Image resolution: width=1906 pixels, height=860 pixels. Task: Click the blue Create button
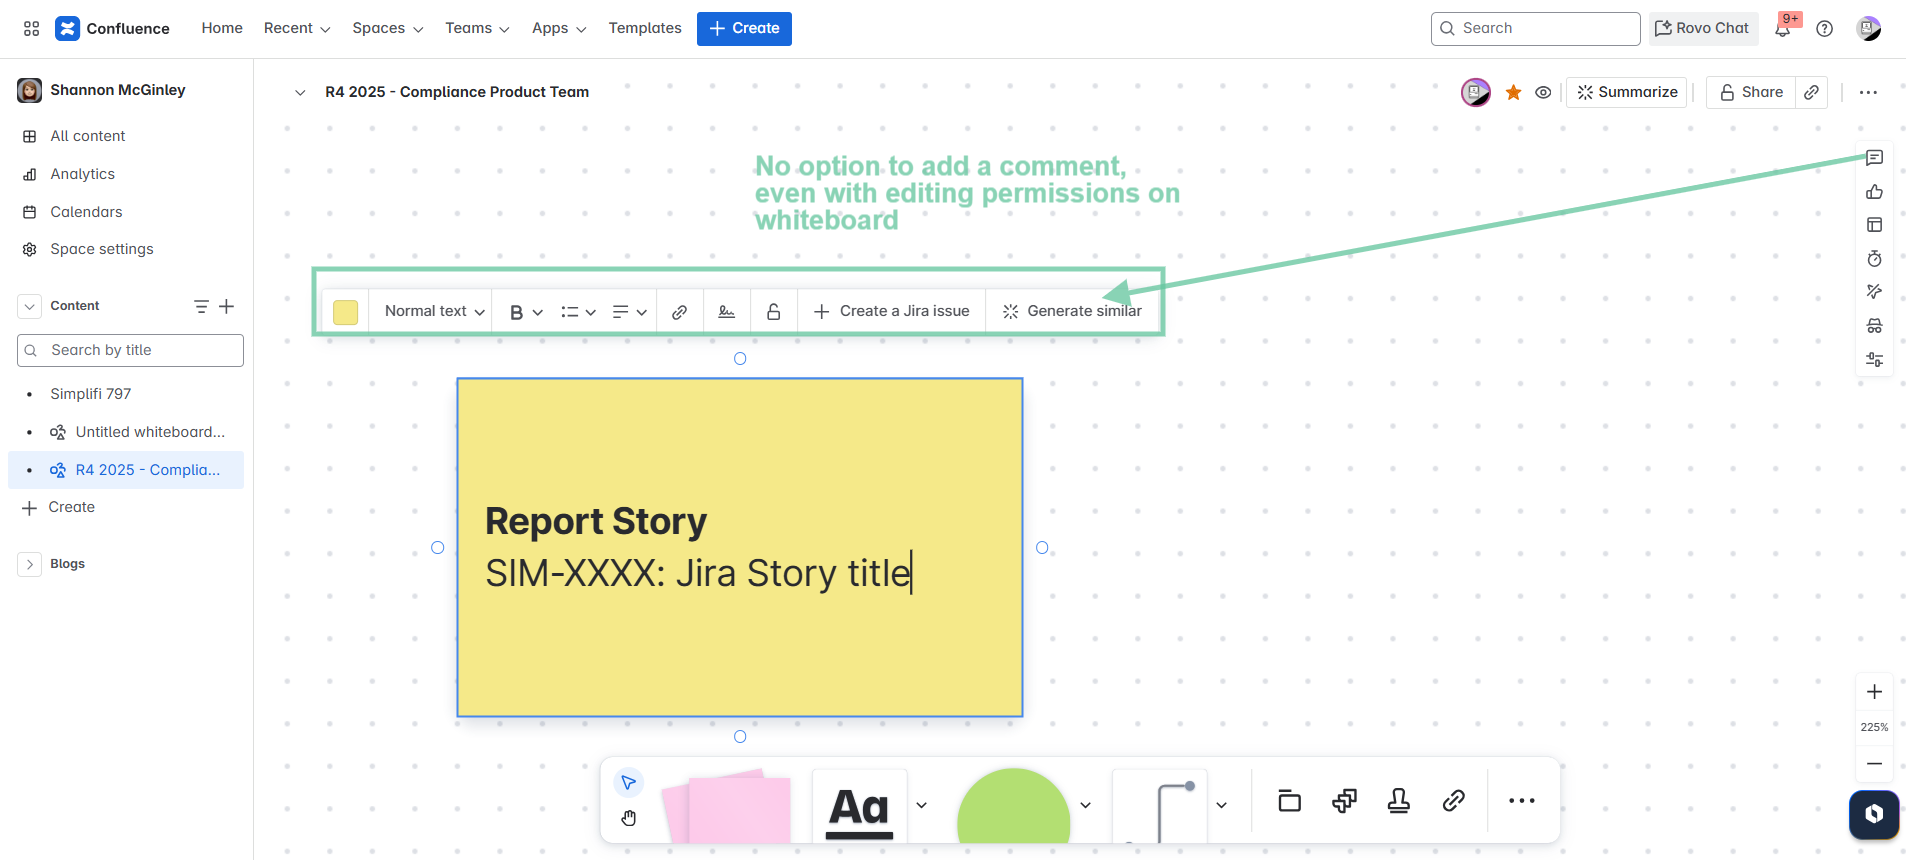click(744, 28)
